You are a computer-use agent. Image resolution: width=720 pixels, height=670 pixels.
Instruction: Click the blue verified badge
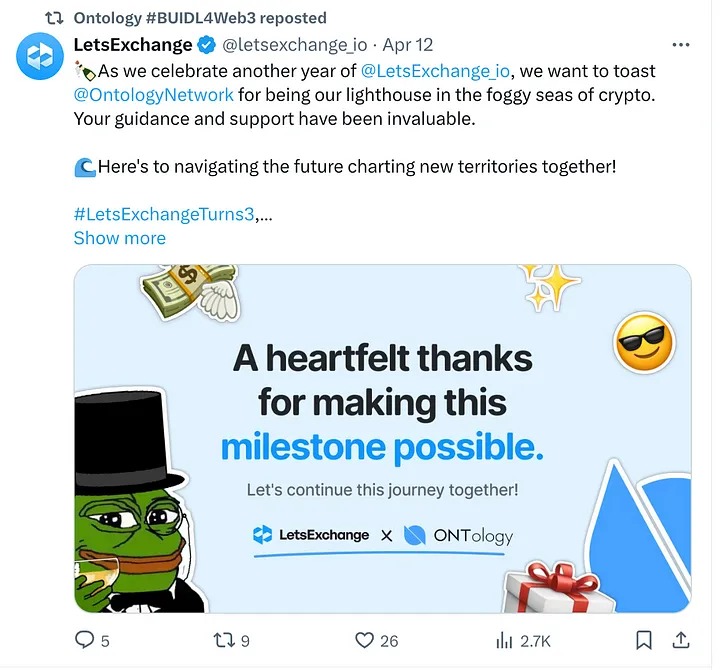207,45
